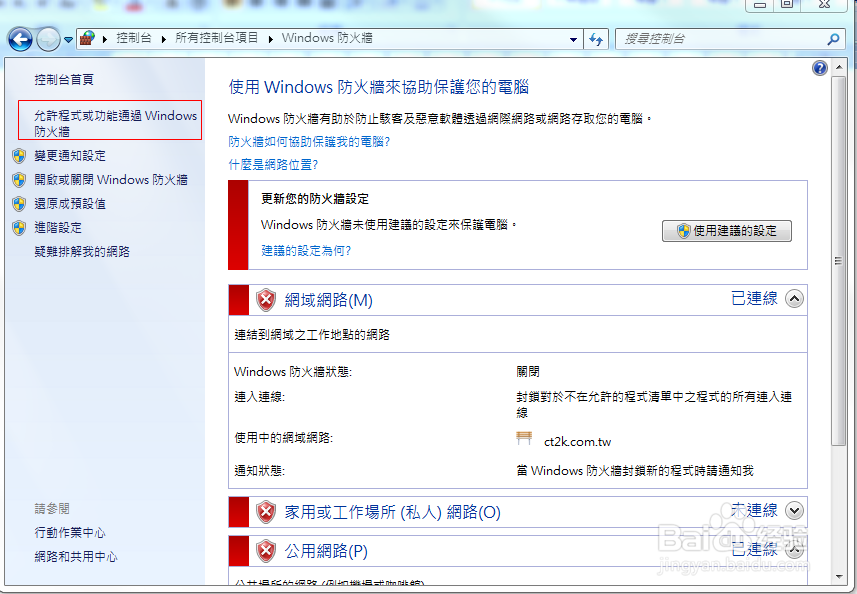This screenshot has height=594, width=857.
Task: Click the firewall icon in address bar
Action: (x=87, y=38)
